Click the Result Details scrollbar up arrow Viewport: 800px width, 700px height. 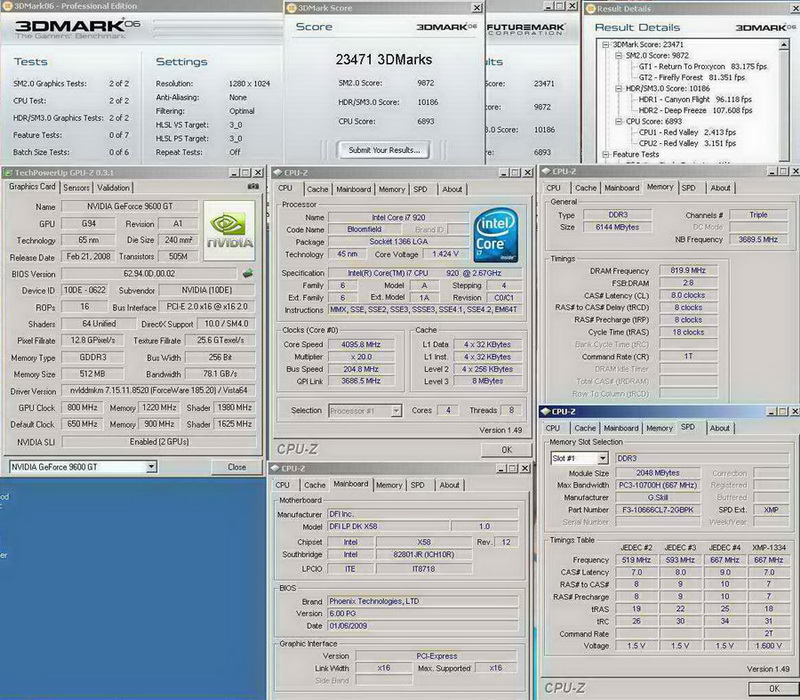pos(784,45)
